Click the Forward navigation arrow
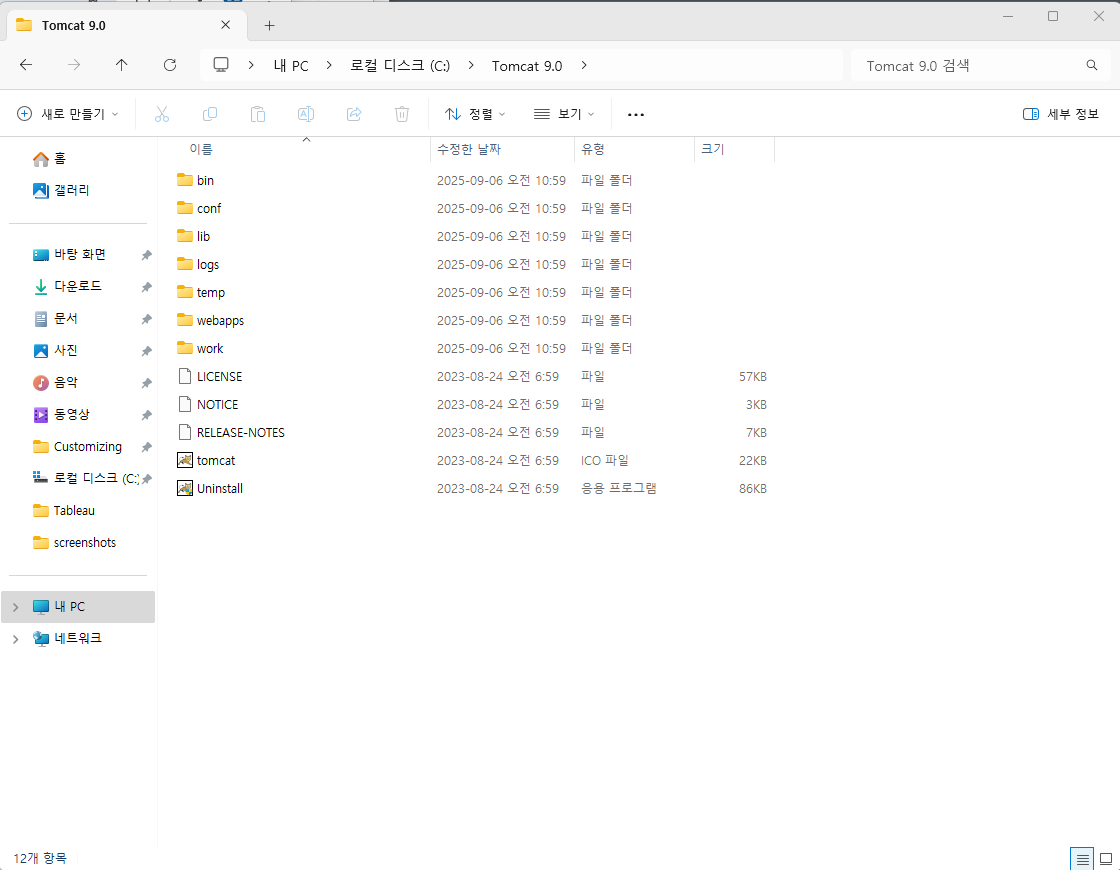Image resolution: width=1120 pixels, height=870 pixels. pyautogui.click(x=74, y=65)
